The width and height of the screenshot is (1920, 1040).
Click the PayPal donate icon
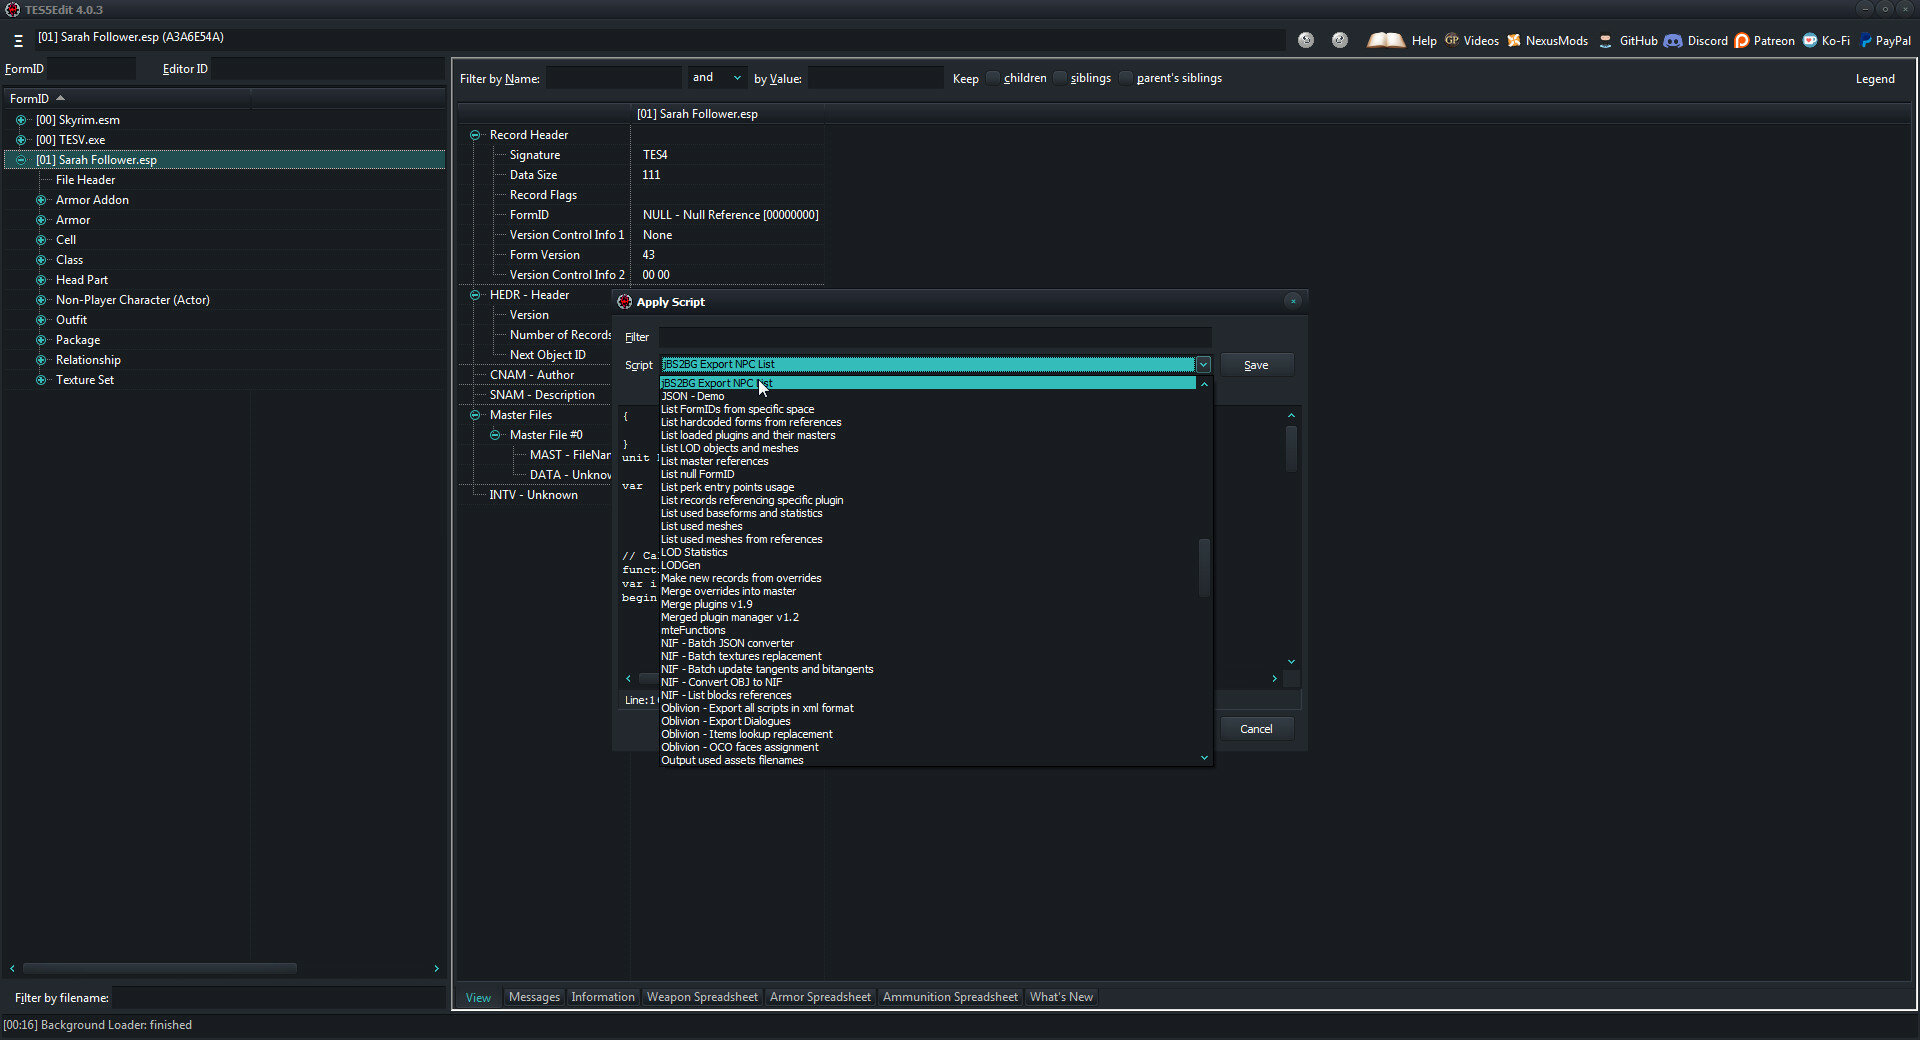[x=1865, y=41]
